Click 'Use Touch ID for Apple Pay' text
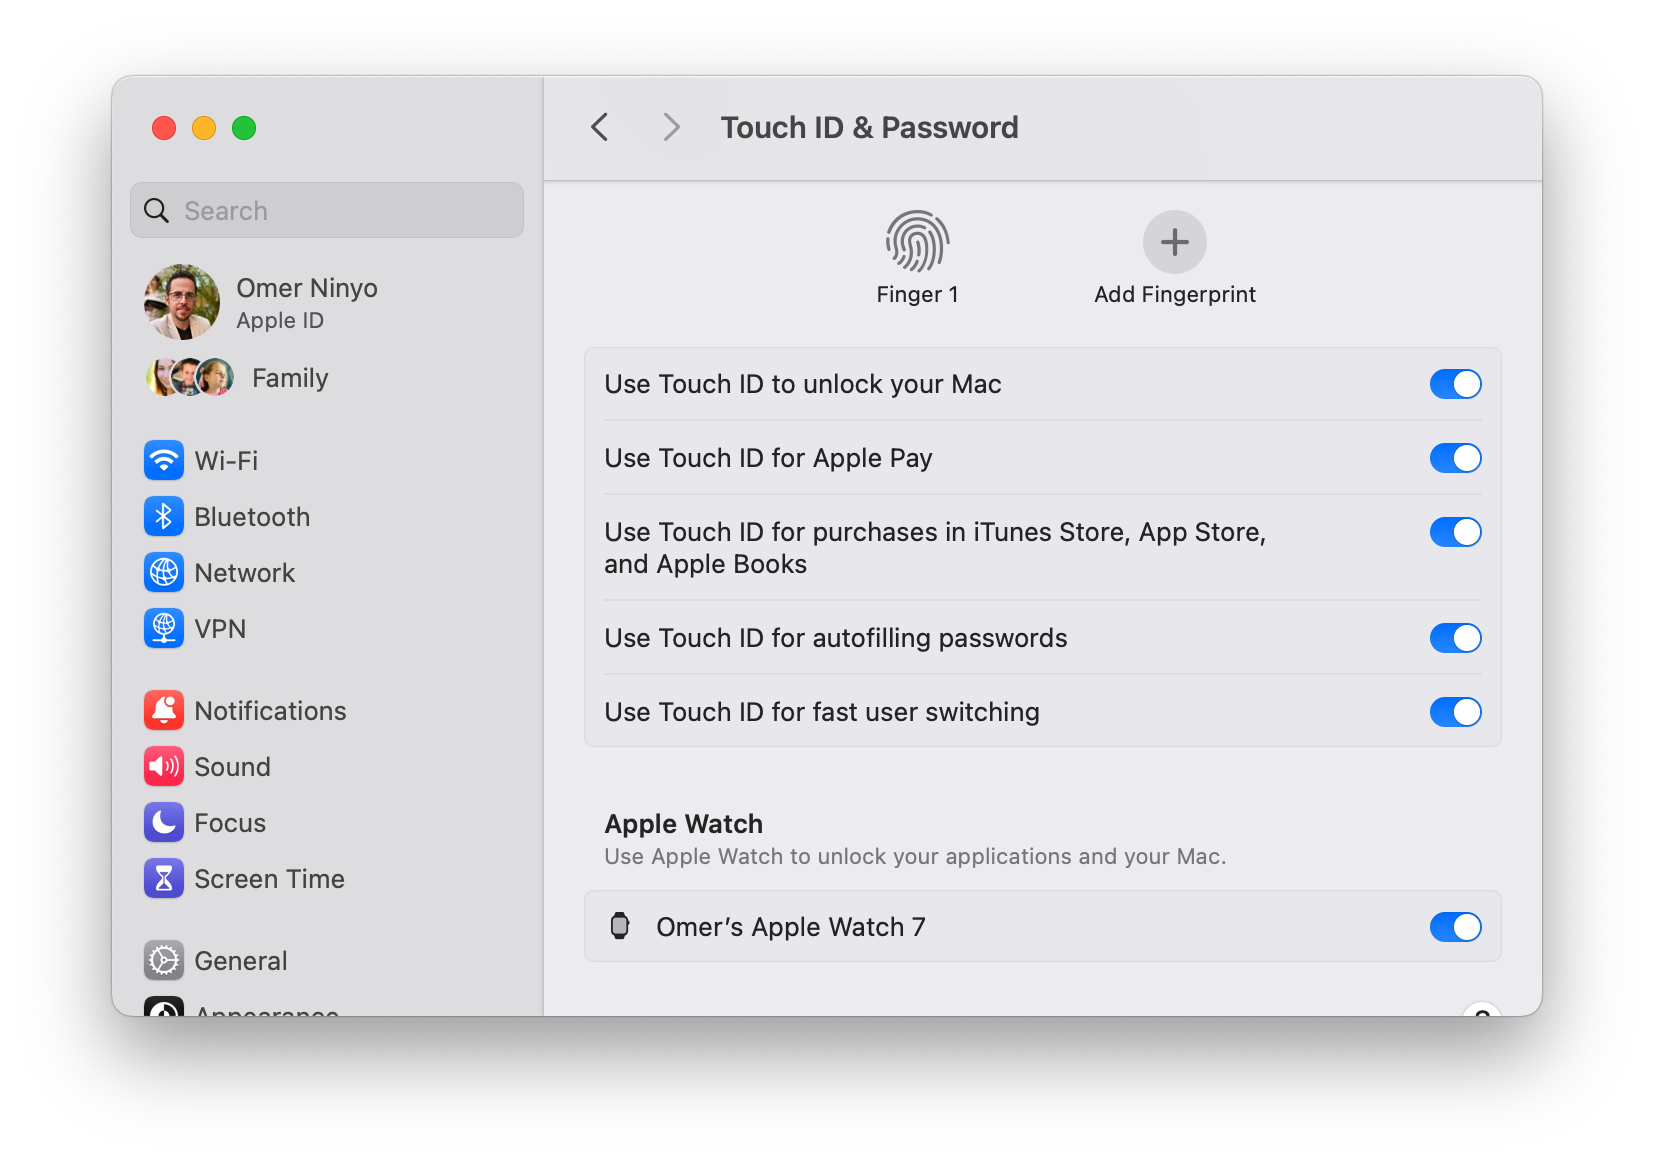Viewport: 1654px width, 1164px height. (x=768, y=458)
